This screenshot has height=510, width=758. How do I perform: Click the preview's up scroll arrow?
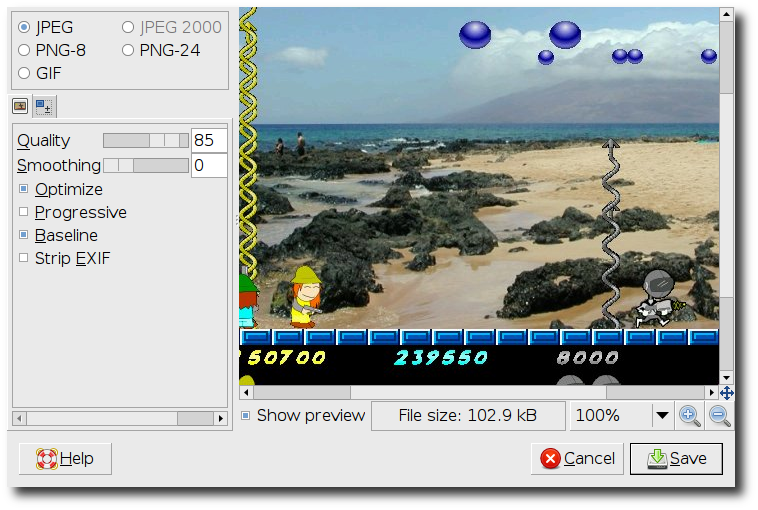coord(726,14)
